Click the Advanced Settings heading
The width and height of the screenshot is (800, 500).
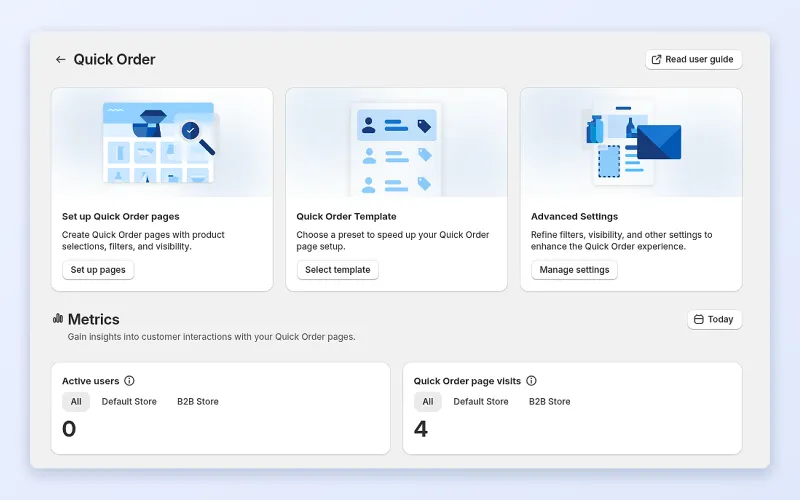click(574, 216)
